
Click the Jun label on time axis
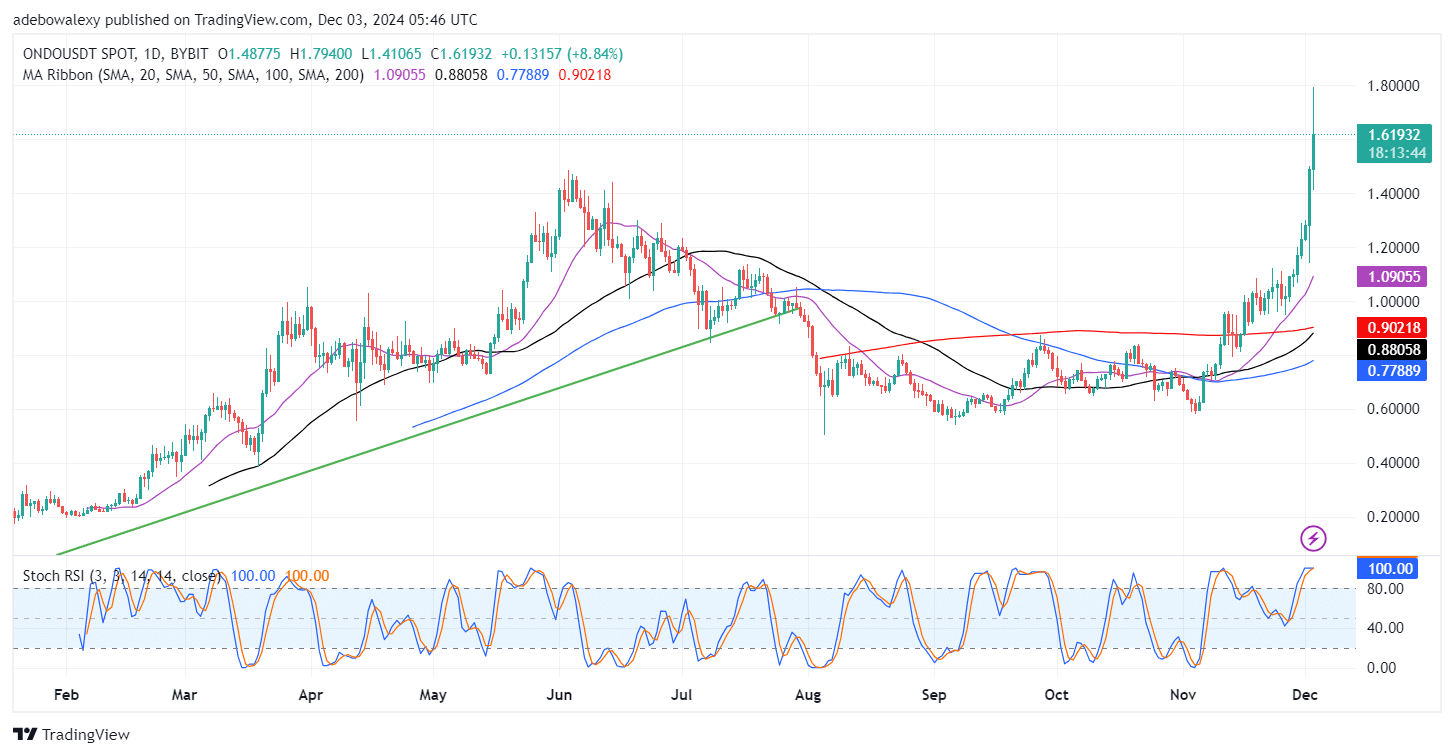point(559,694)
